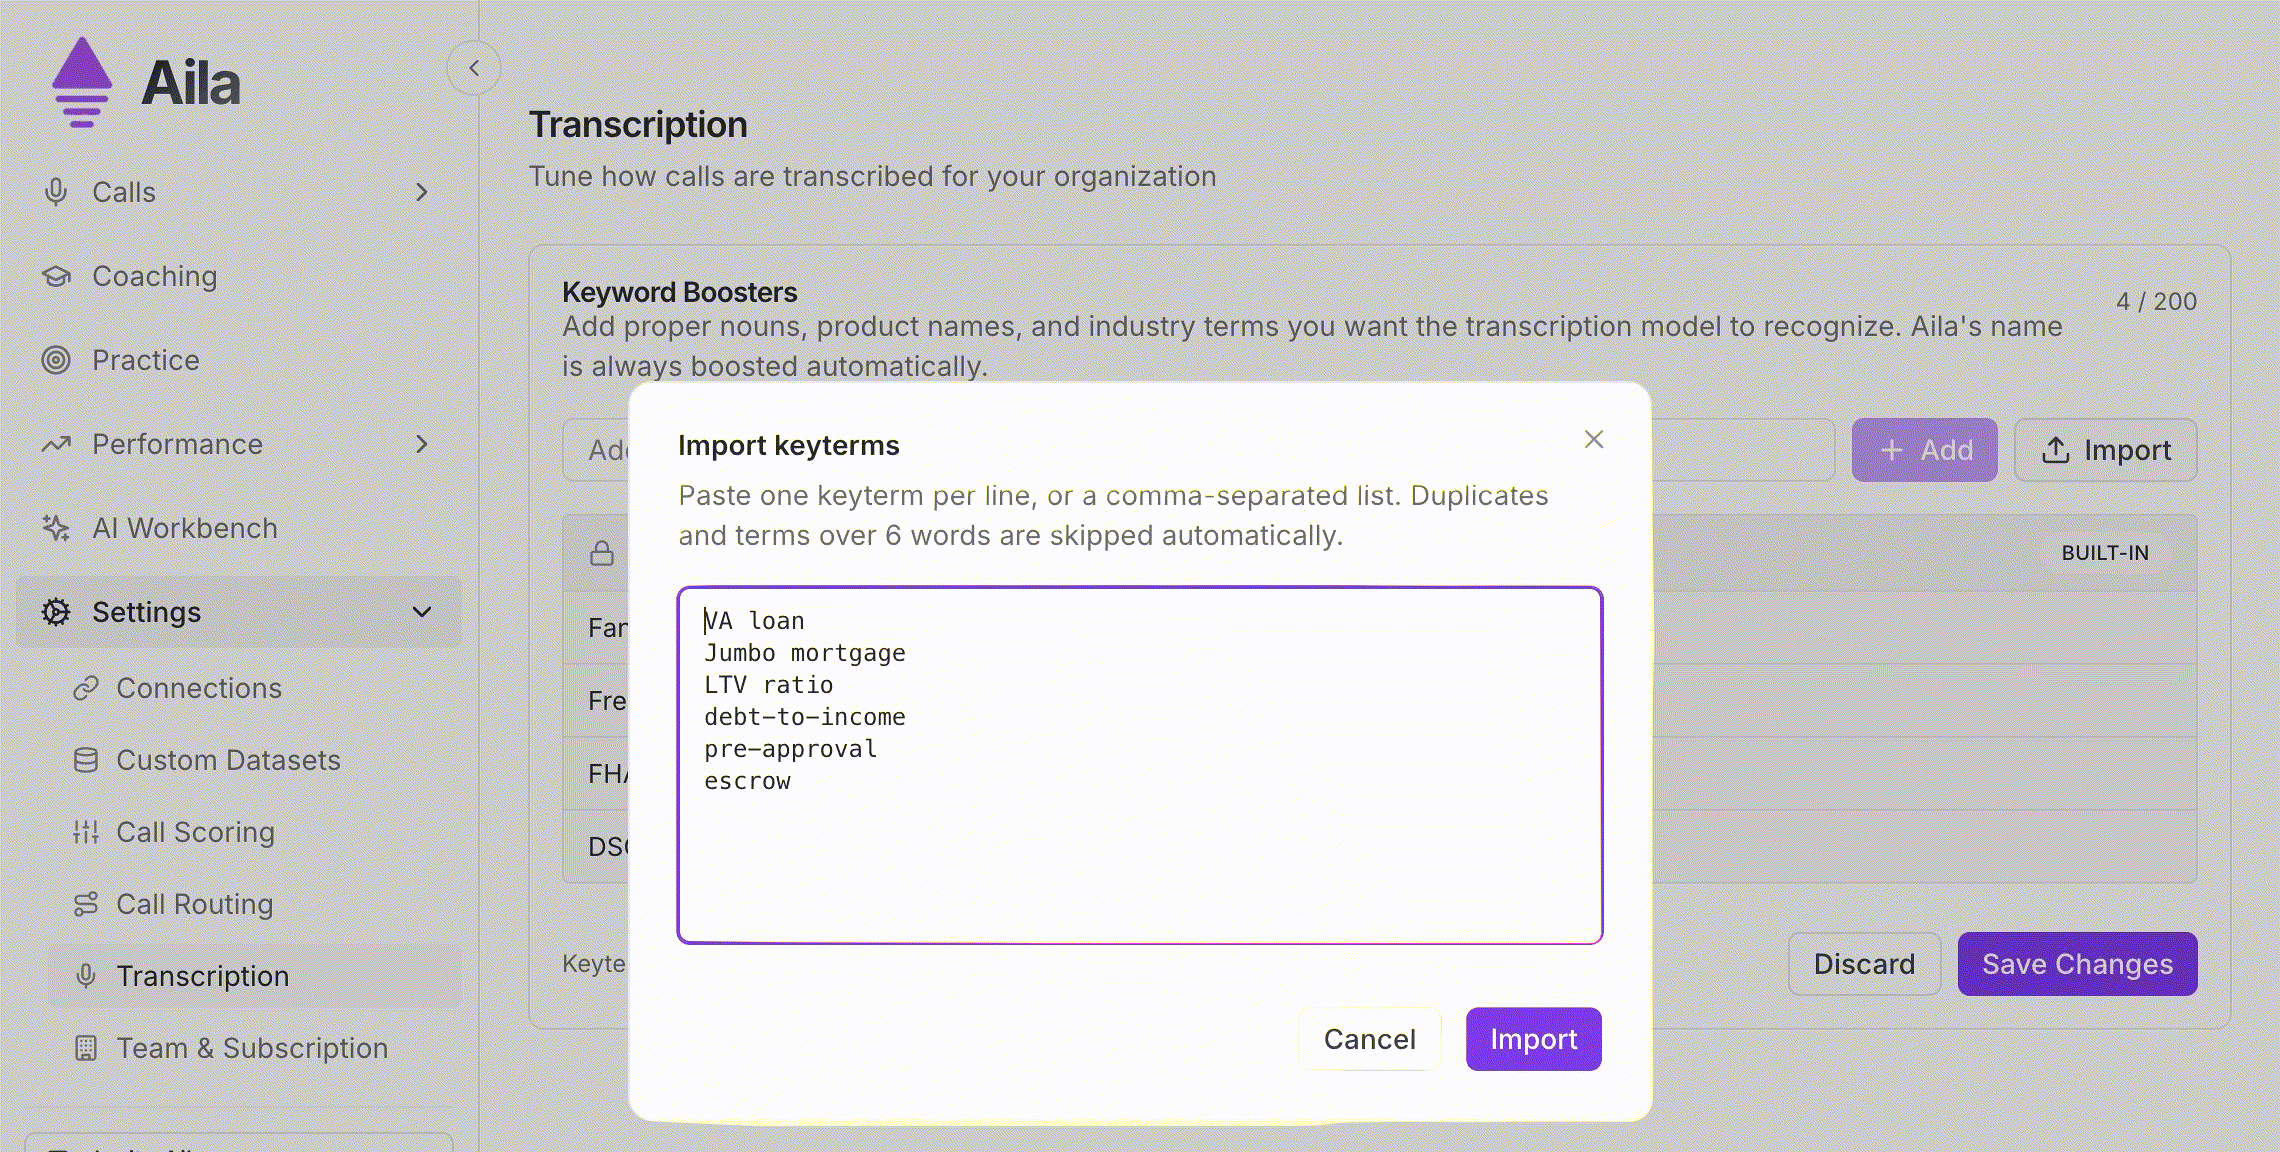Close the Import keyterms dialog

tap(1594, 439)
